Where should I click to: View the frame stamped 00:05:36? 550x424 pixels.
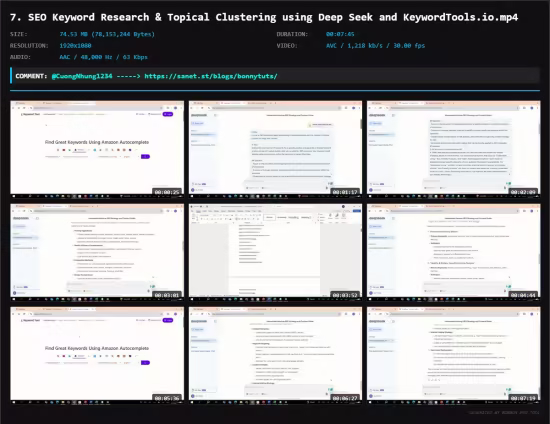[97, 355]
